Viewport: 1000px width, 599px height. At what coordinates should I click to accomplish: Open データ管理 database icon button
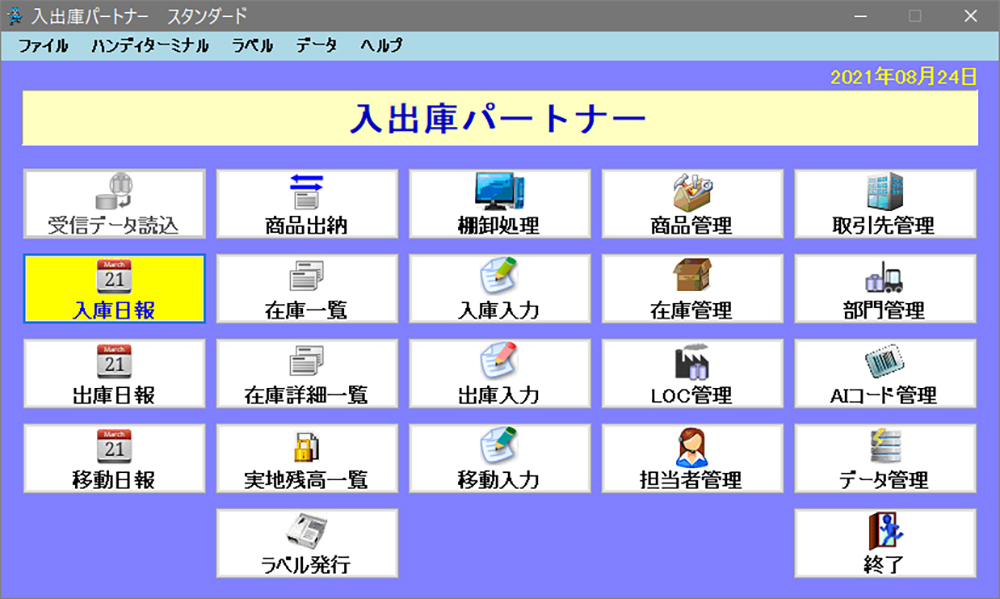pyautogui.click(x=885, y=459)
